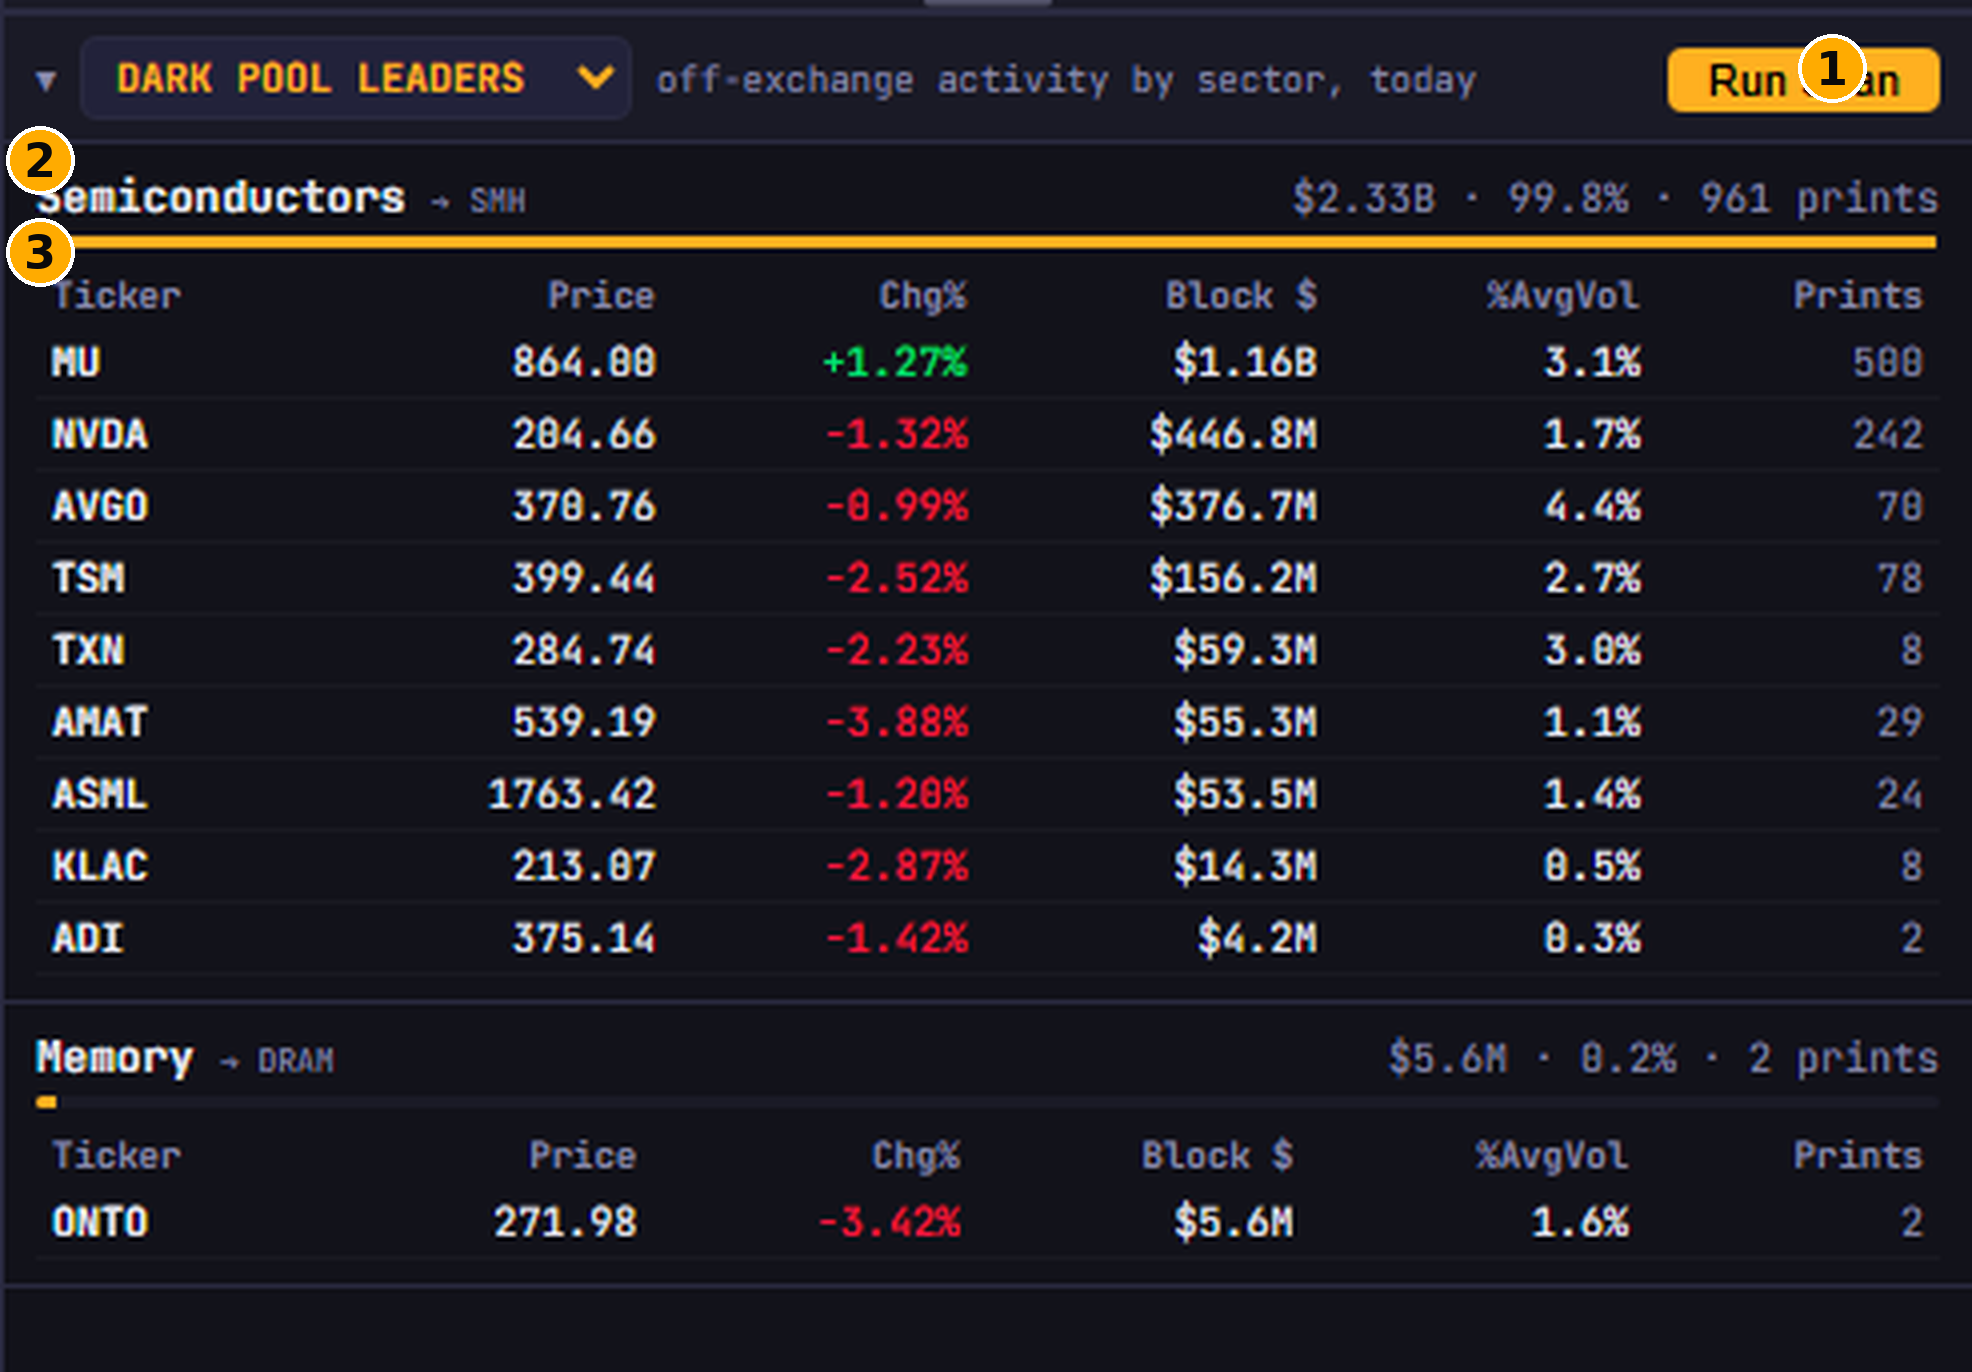Click ONTO price 271.98
This screenshot has width=1972, height=1372.
pos(566,1222)
